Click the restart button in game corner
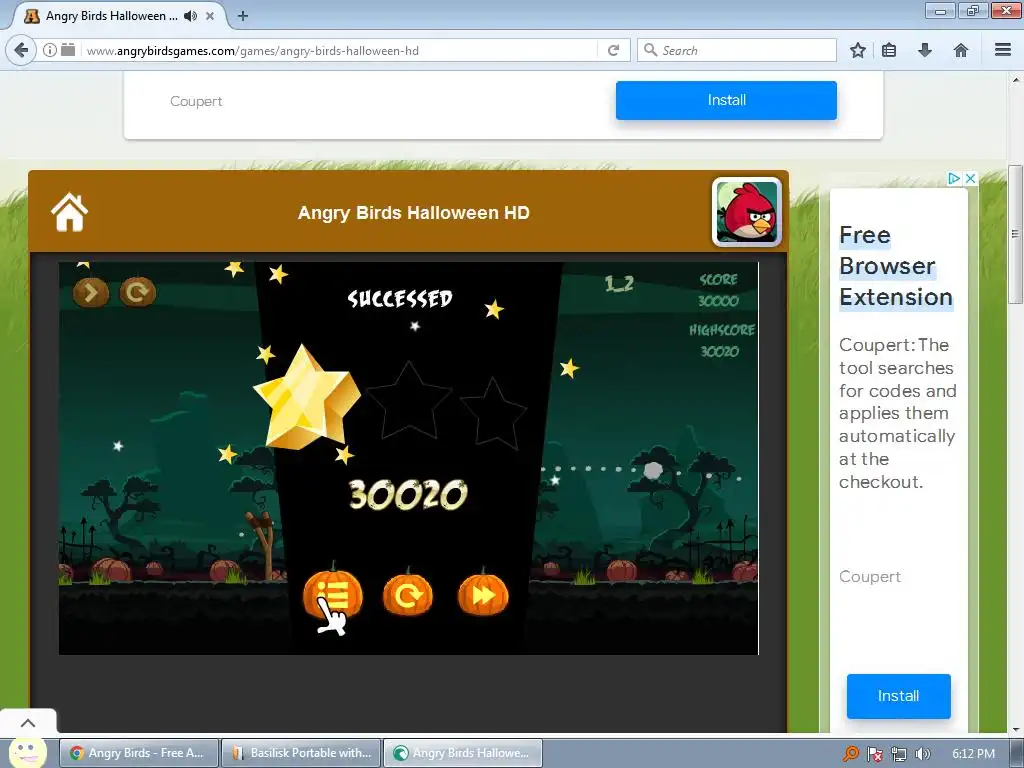 pos(138,292)
